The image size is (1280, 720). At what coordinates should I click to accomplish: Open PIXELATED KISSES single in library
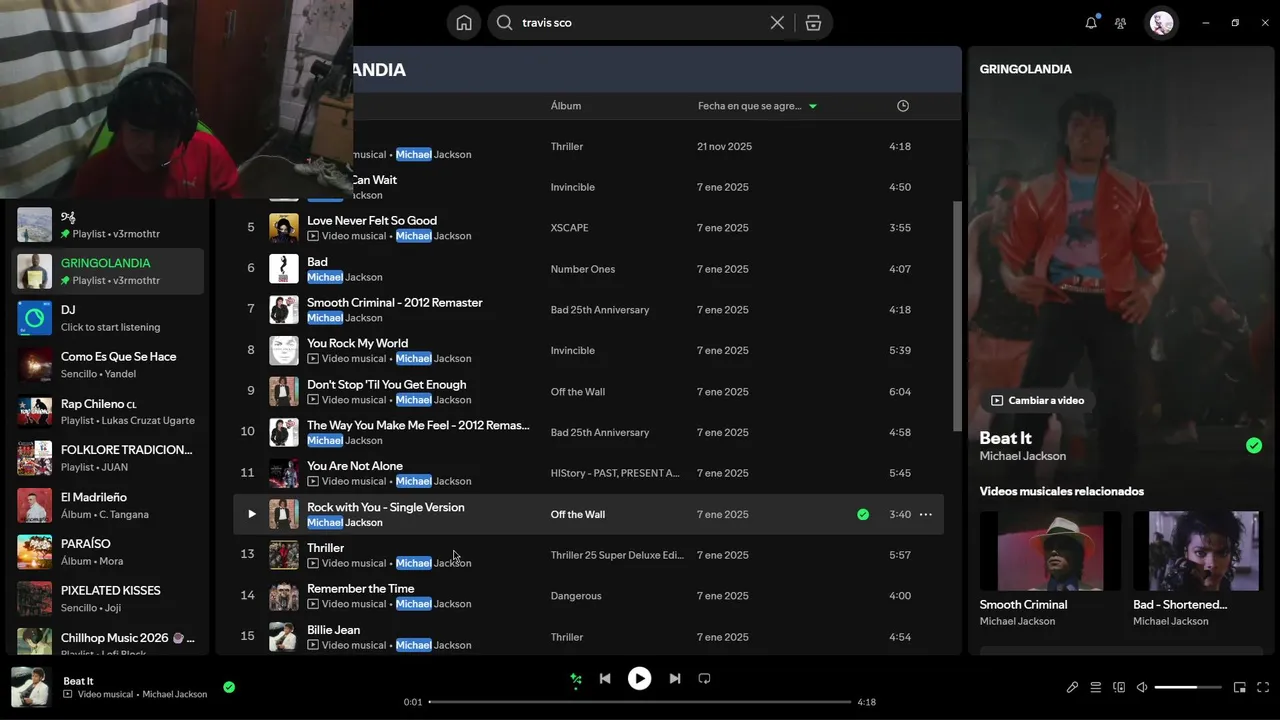(x=108, y=599)
